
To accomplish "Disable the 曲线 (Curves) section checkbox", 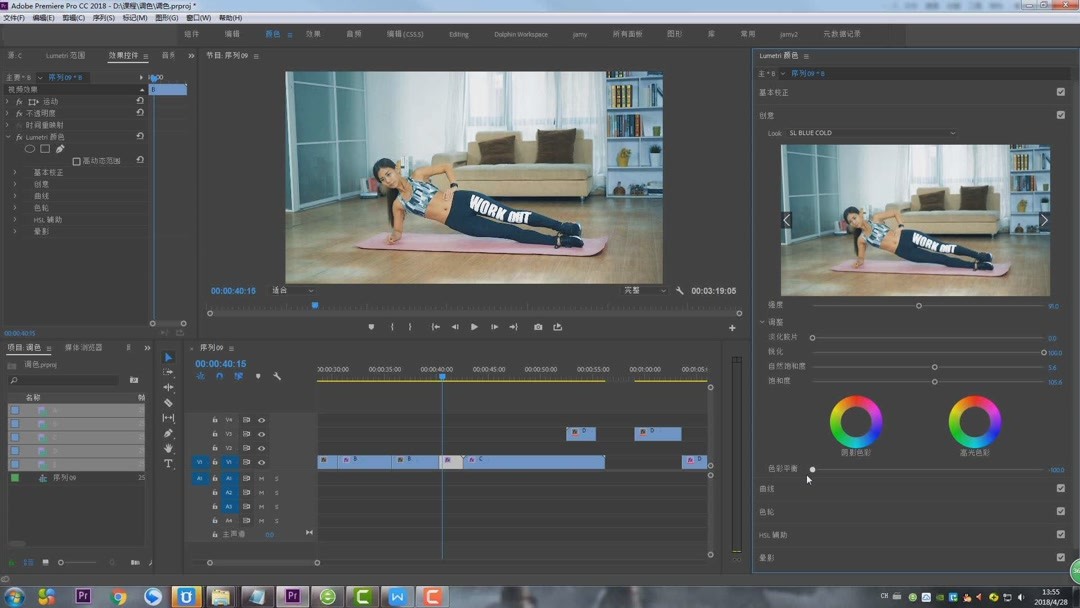I will (1061, 488).
